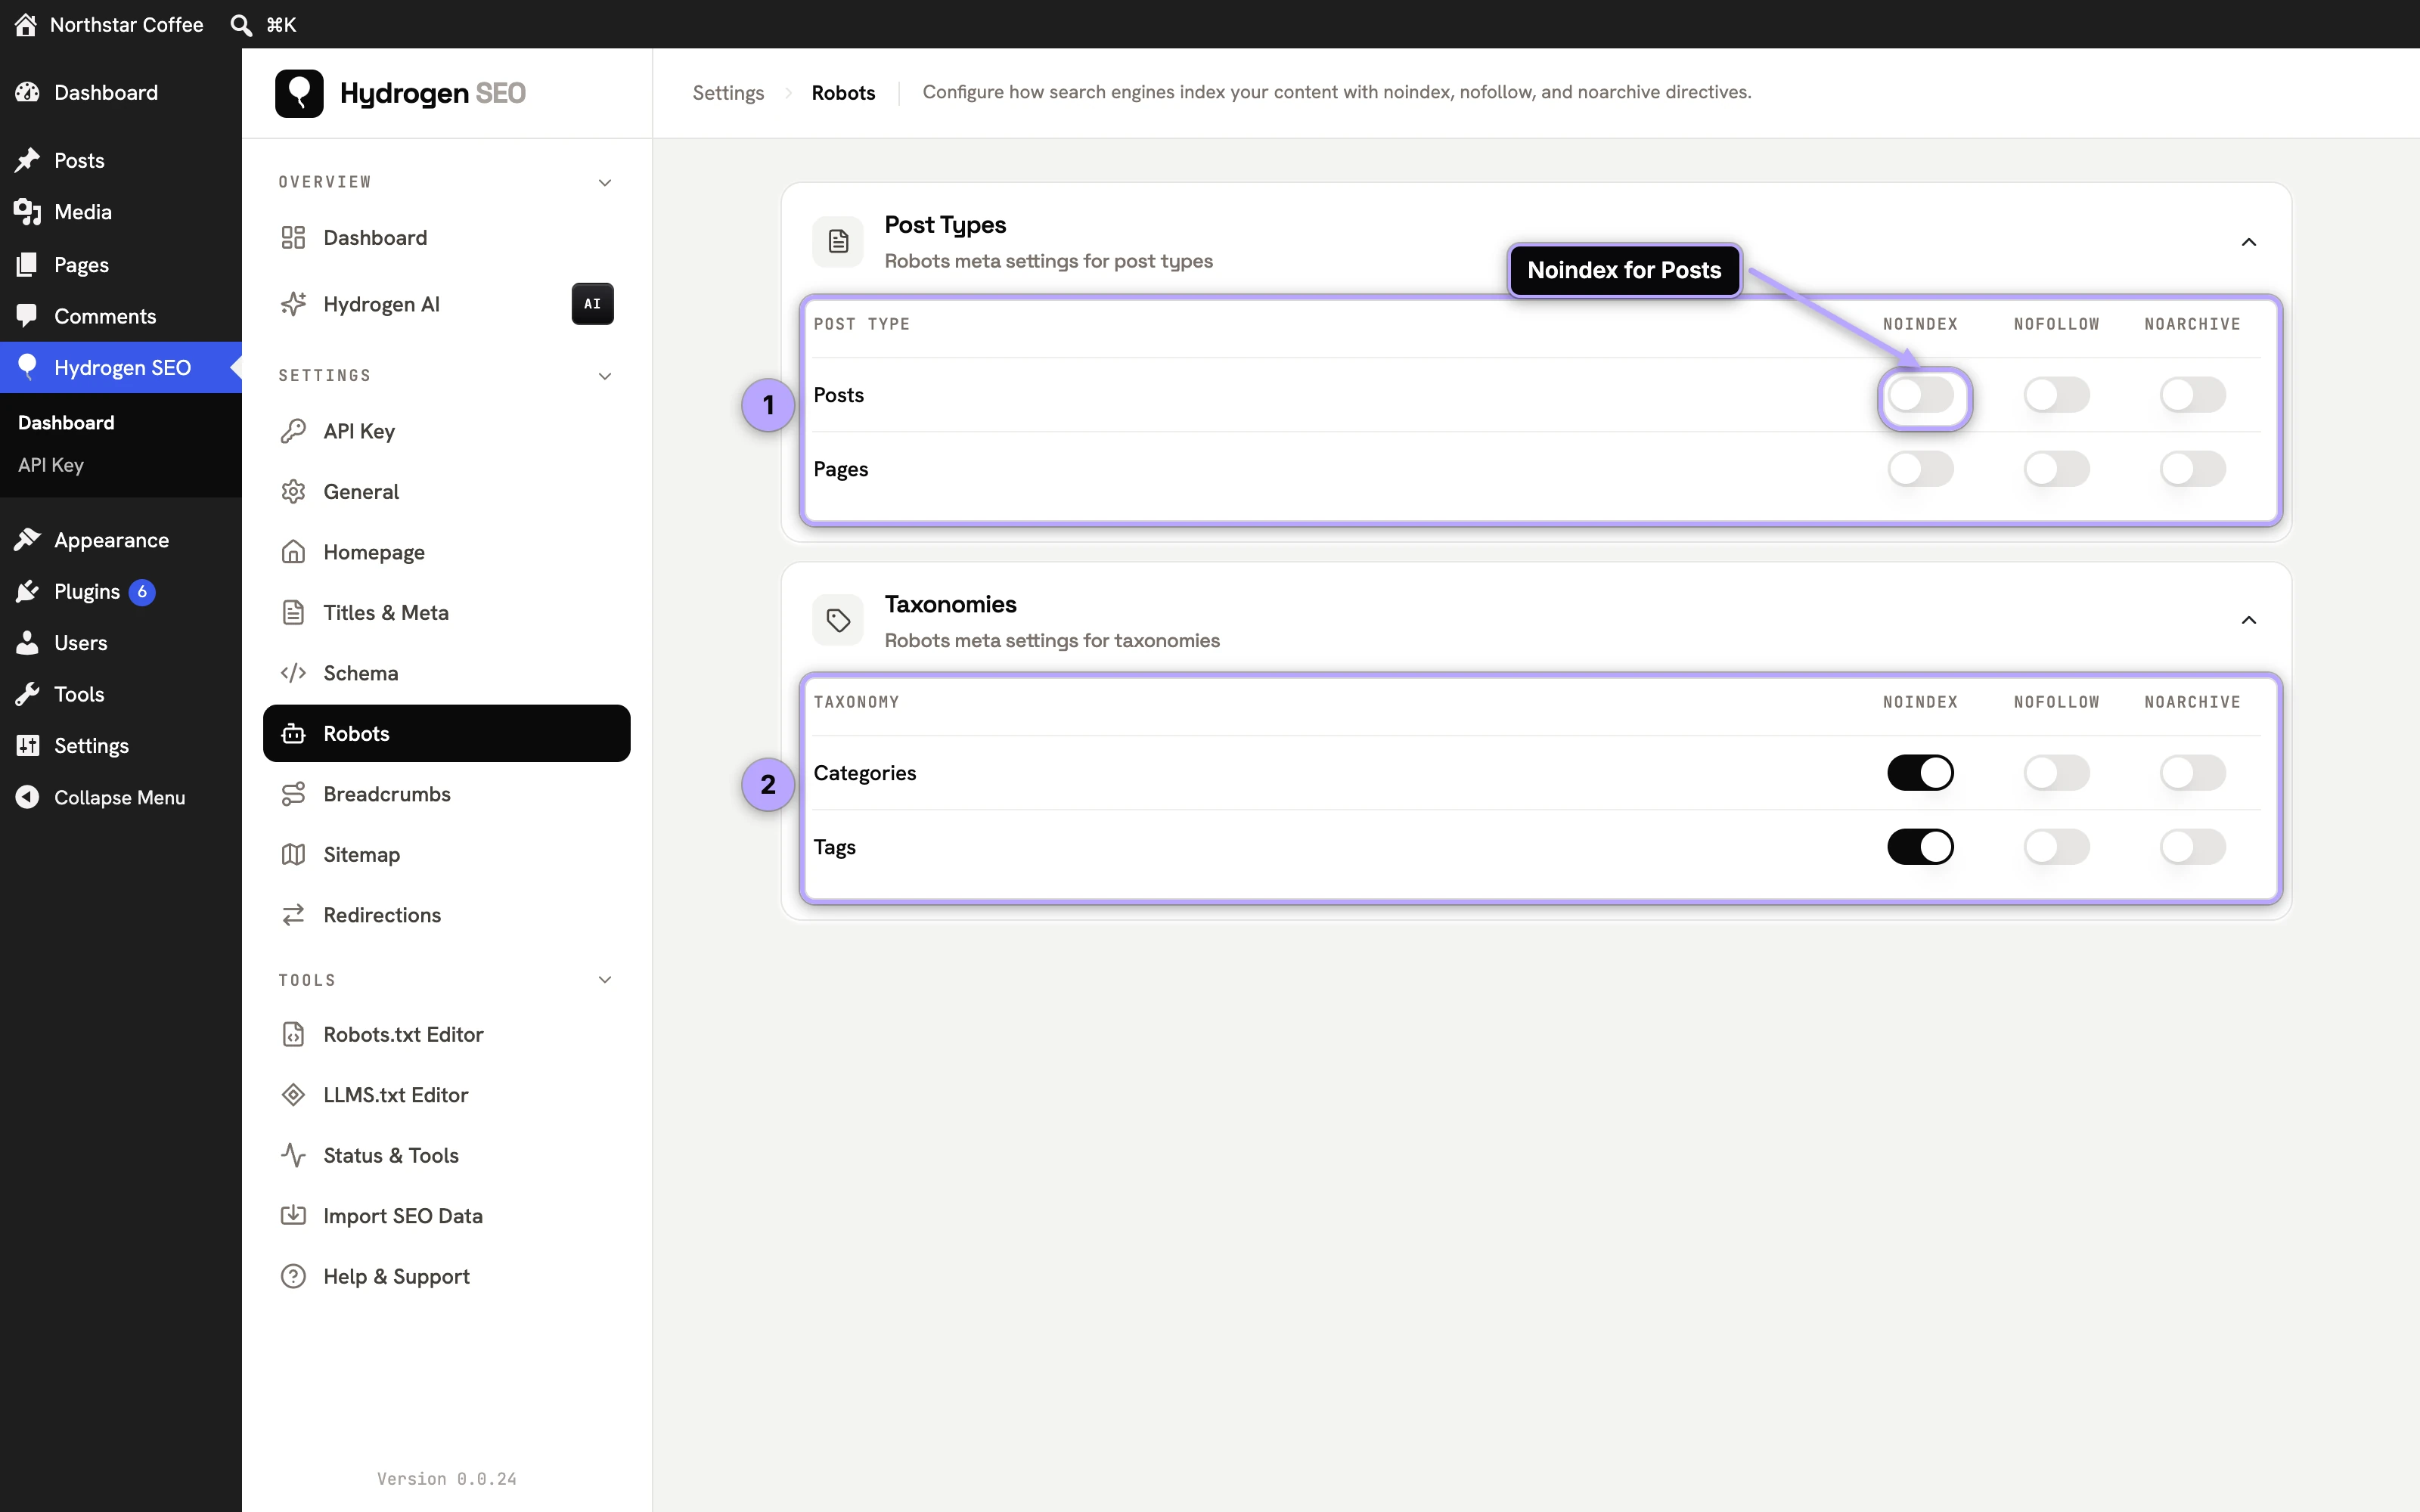The image size is (2420, 1512).
Task: Click the Hydrogen AI sparkle icon
Action: [293, 304]
